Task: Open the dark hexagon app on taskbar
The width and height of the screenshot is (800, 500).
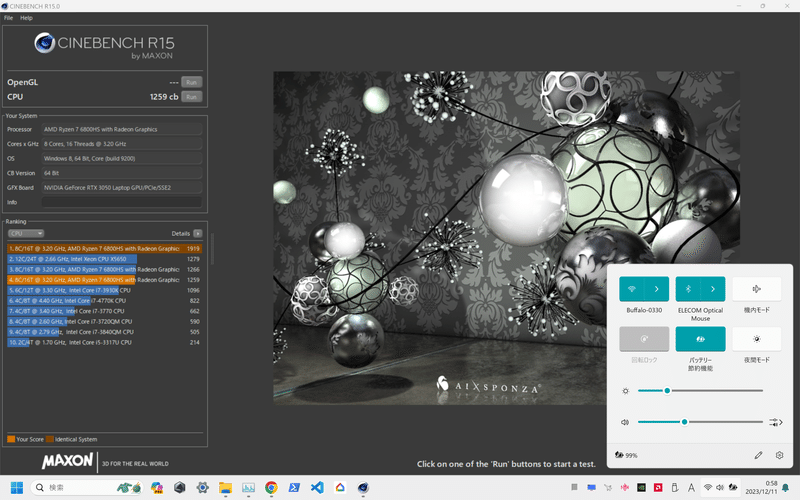Action: click(180, 488)
